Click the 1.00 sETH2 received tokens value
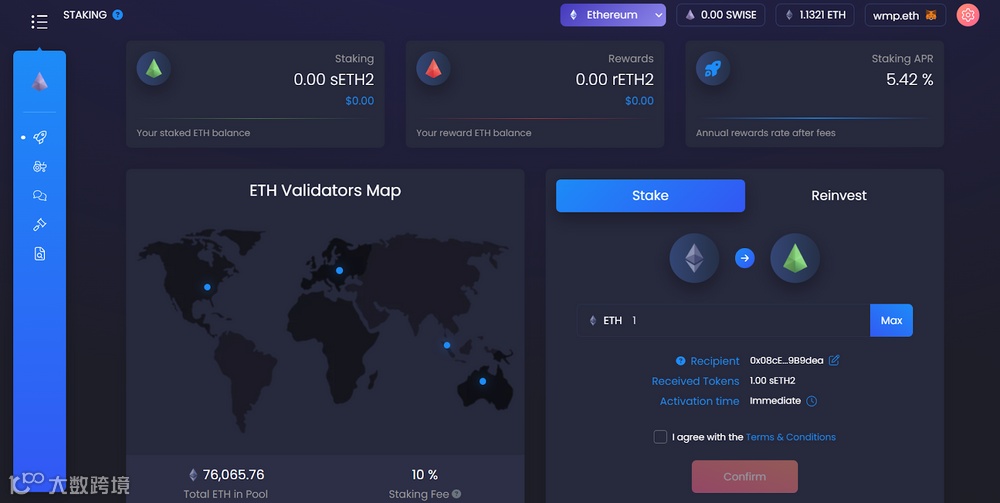 click(772, 381)
